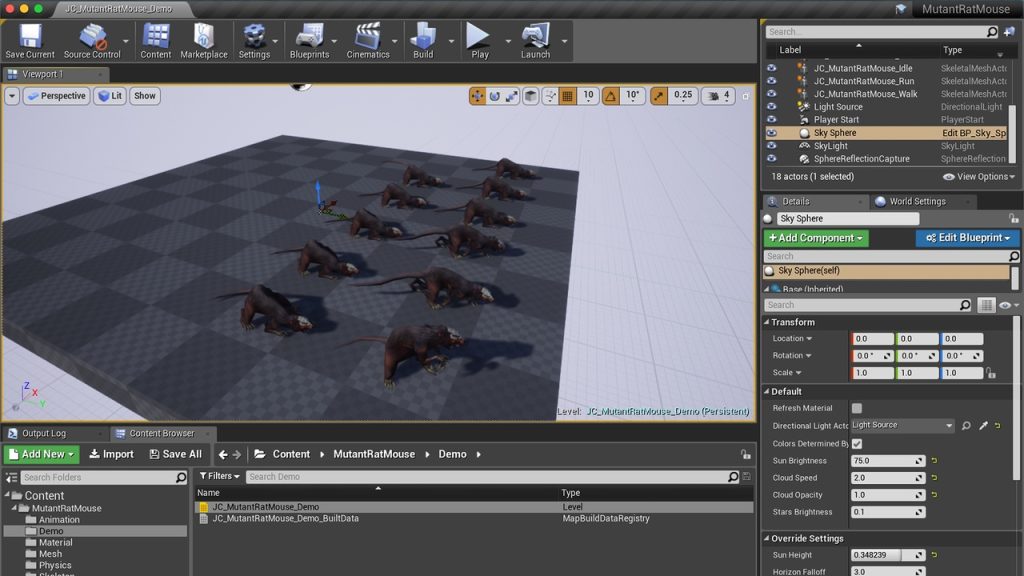Switch to World Settings tab
This screenshot has width=1024, height=576.
[x=917, y=201]
